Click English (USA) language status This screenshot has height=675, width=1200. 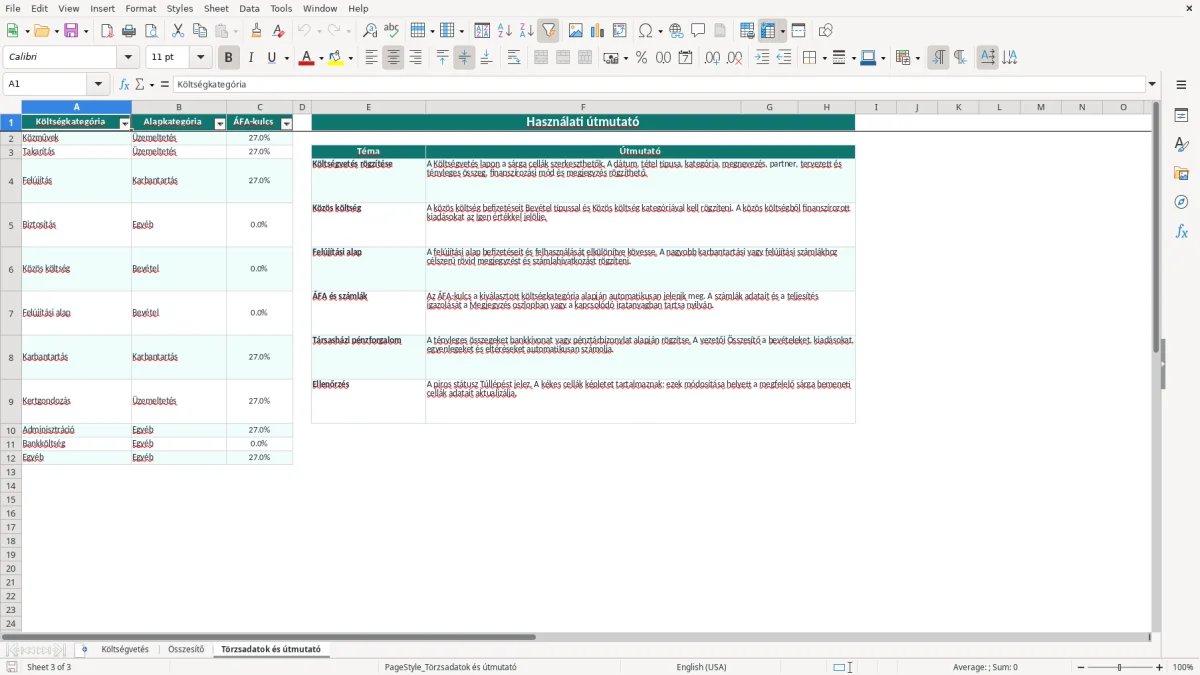702,667
